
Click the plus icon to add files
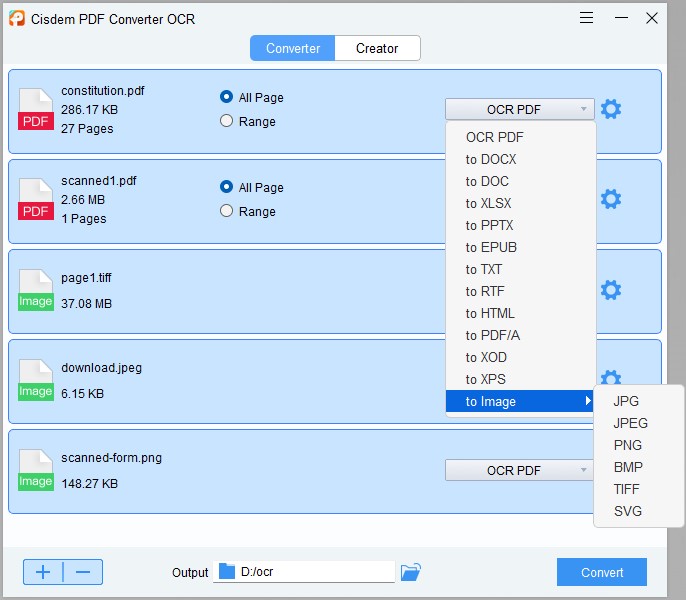coord(43,572)
